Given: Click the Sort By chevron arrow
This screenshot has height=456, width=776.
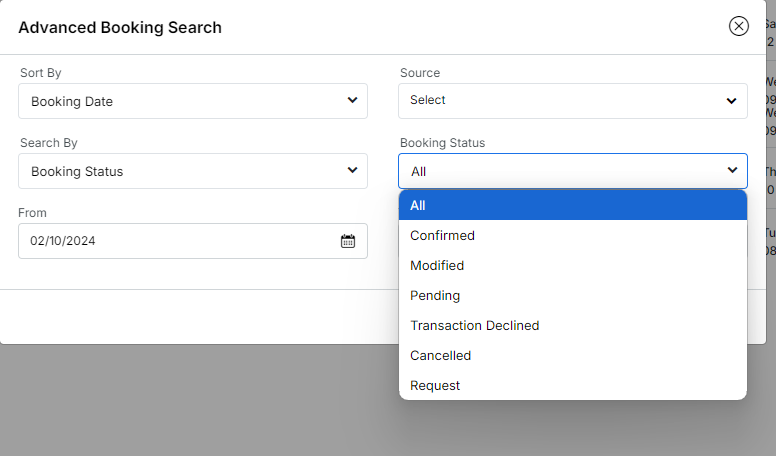Looking at the screenshot, I should click(x=352, y=100).
